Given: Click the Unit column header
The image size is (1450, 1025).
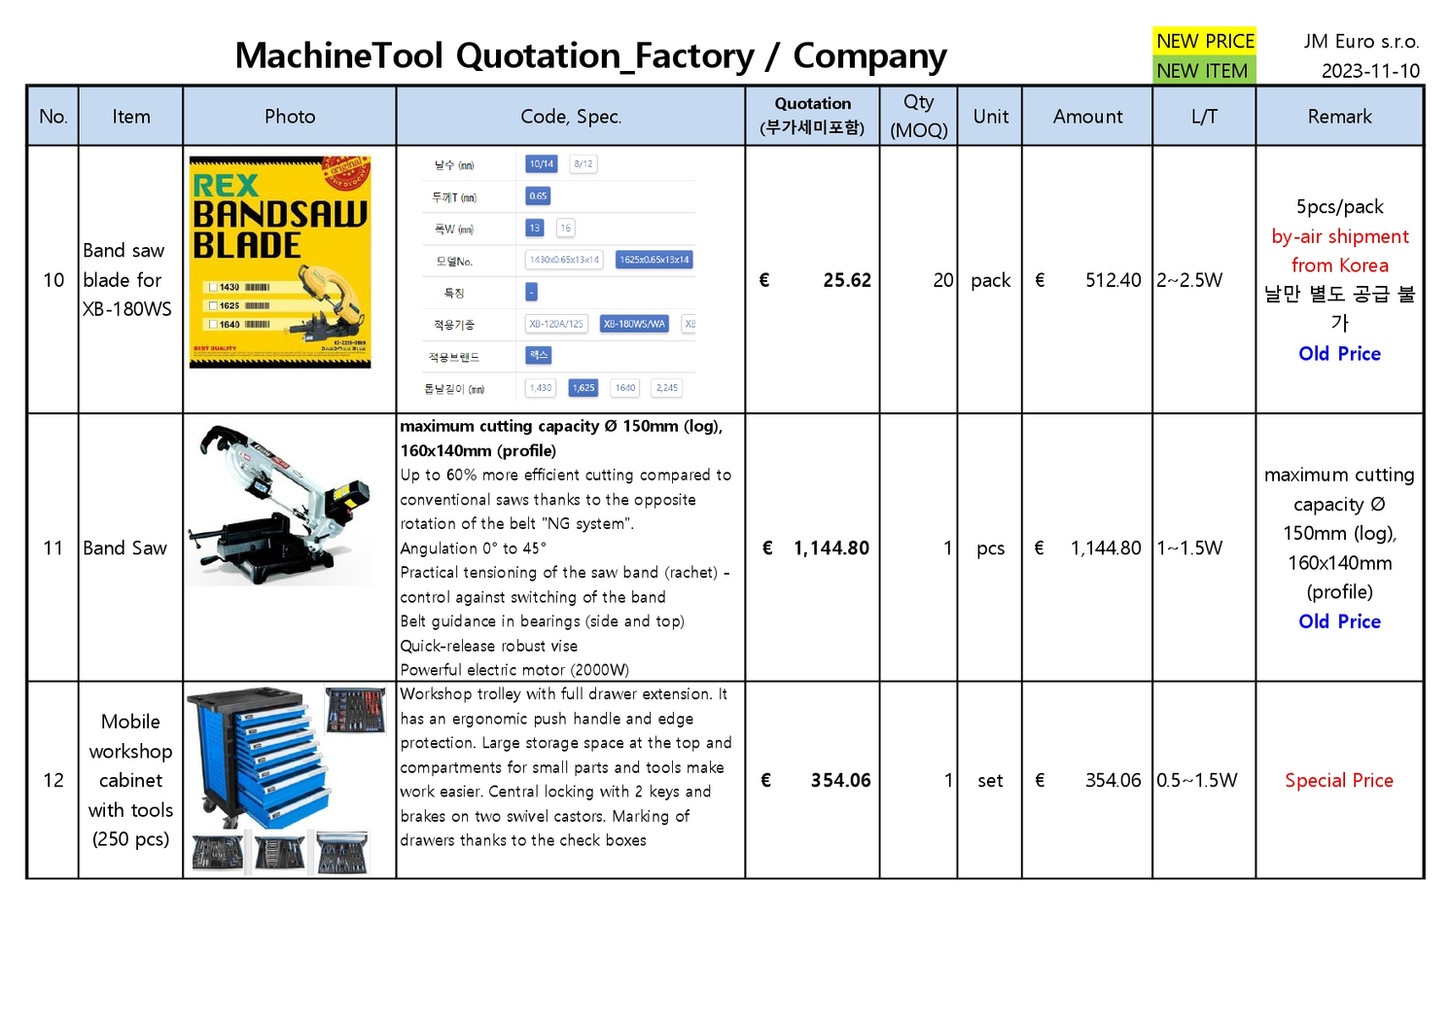Looking at the screenshot, I should coord(990,116).
